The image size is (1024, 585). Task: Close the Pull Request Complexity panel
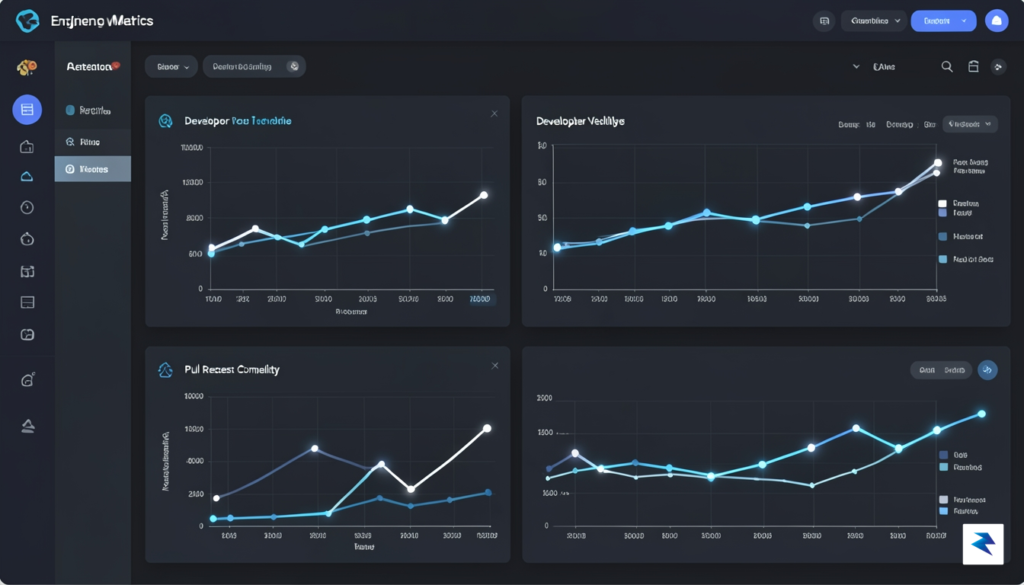(x=495, y=366)
